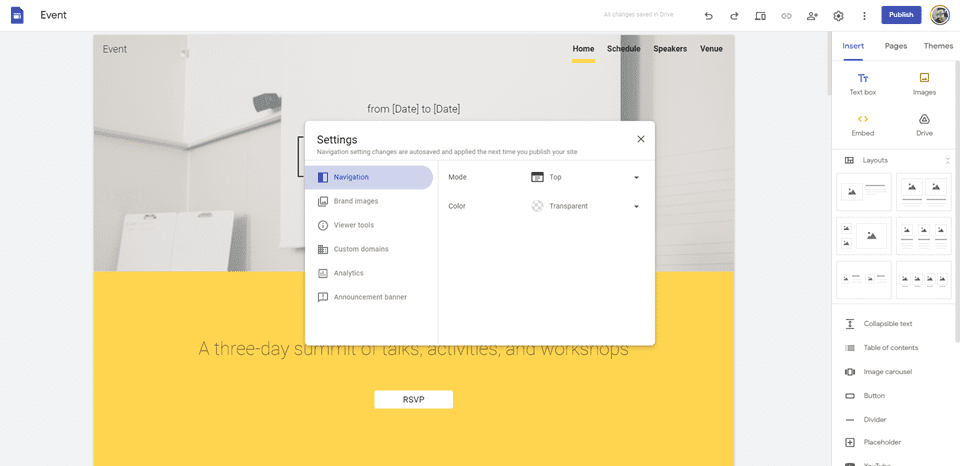Click the Redo arrow icon
Image resolution: width=960 pixels, height=466 pixels.
click(734, 16)
